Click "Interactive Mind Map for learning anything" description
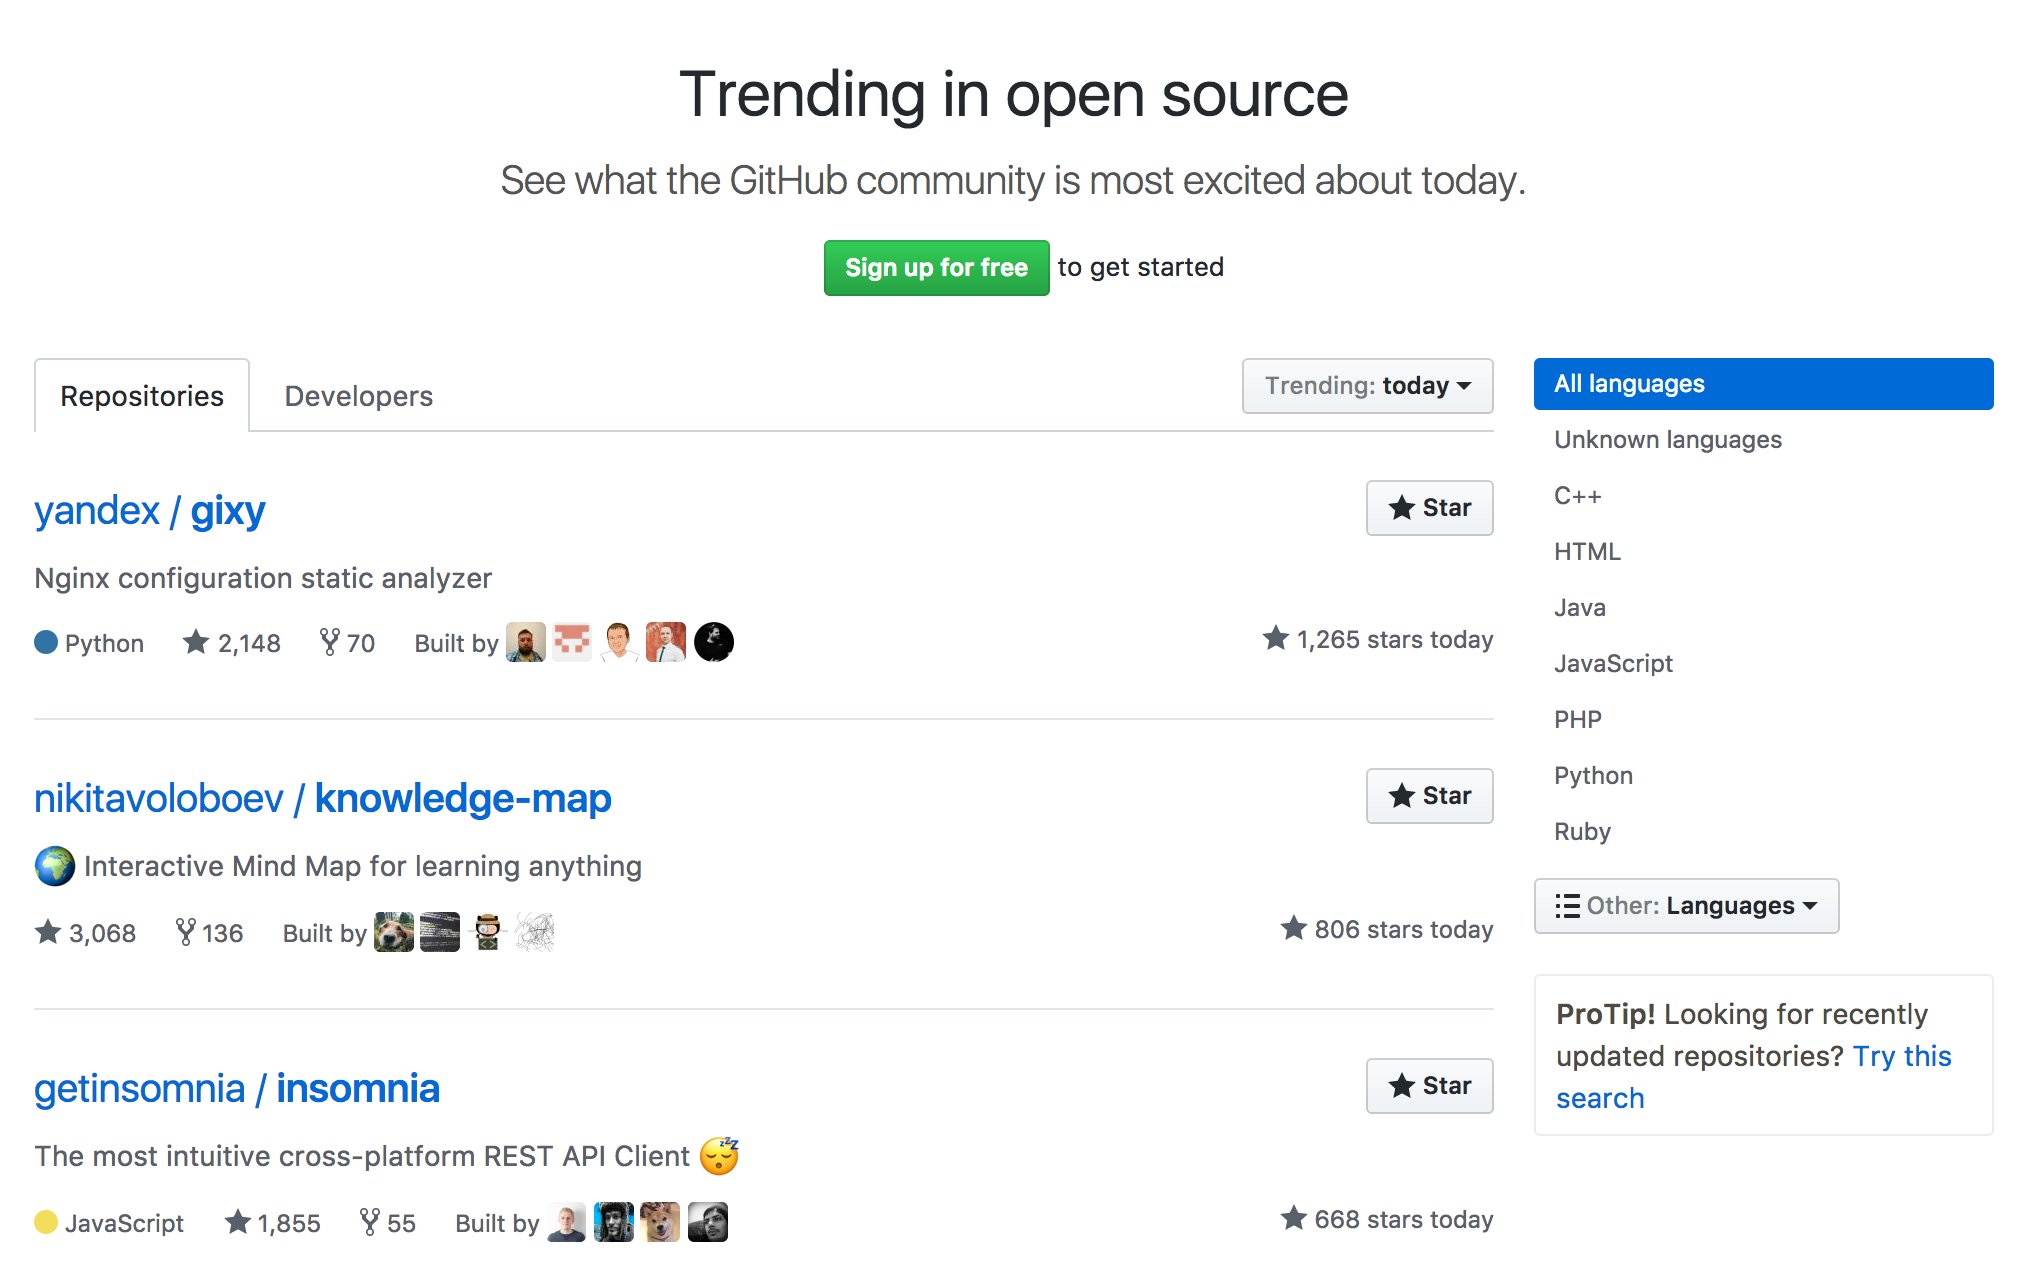This screenshot has height=1282, width=2024. (363, 867)
